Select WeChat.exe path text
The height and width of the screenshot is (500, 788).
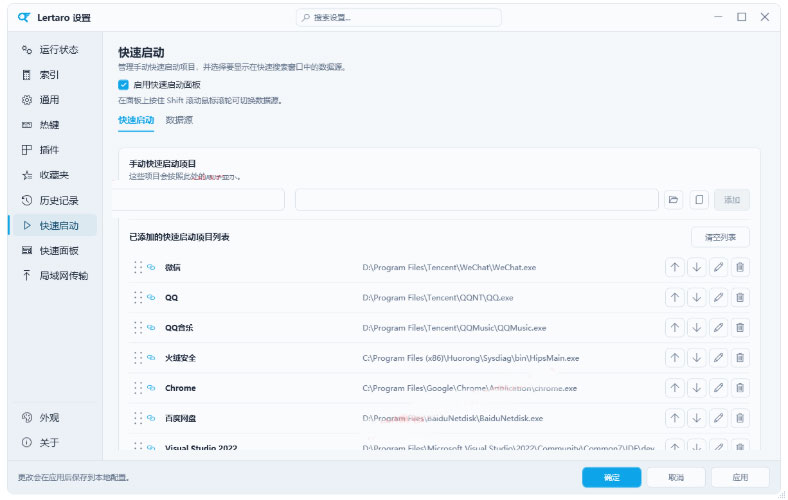(449, 267)
